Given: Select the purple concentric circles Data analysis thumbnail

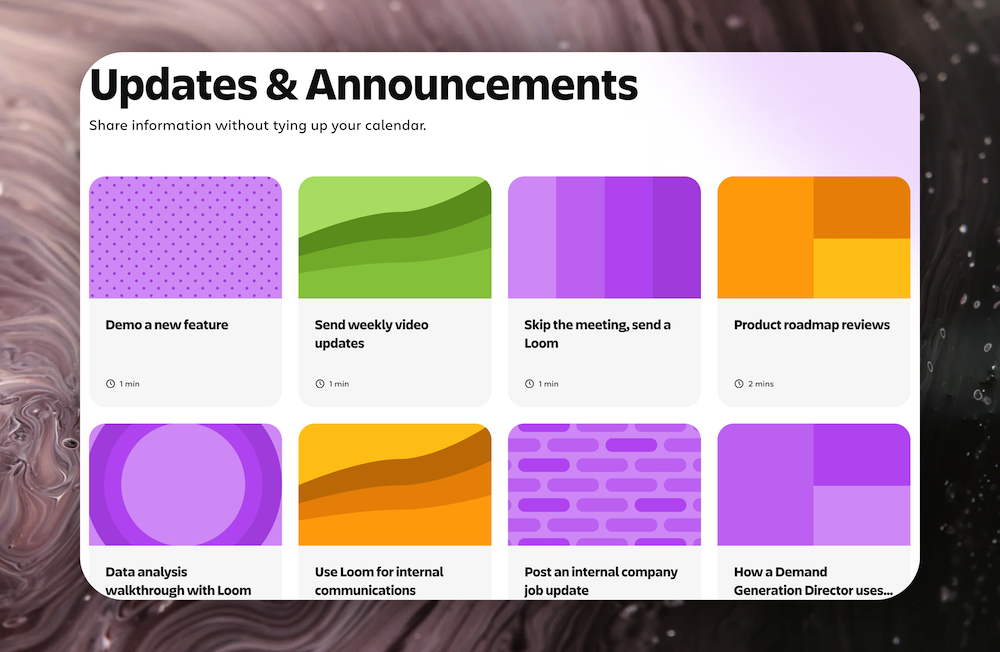Looking at the screenshot, I should coord(185,484).
